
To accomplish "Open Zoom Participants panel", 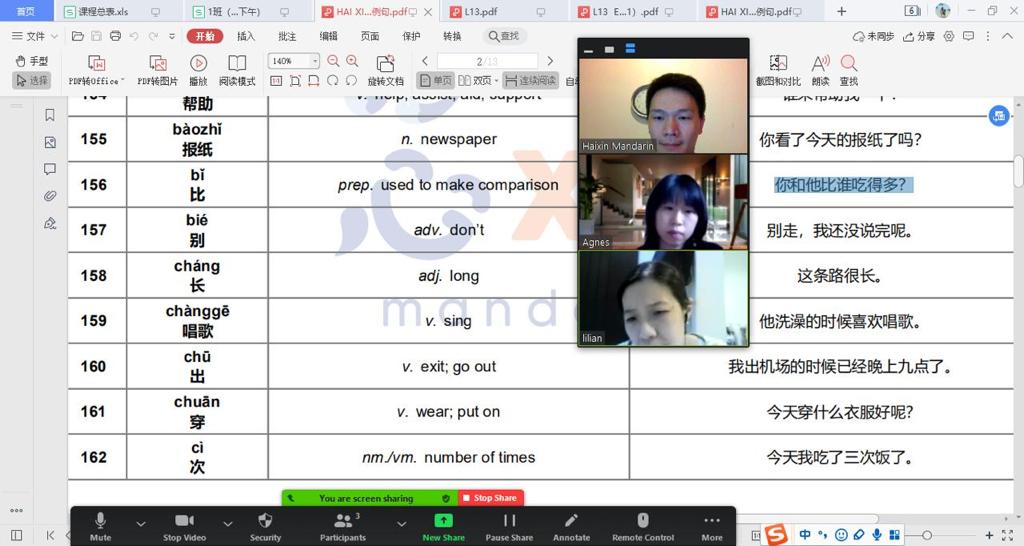I will tap(343, 526).
